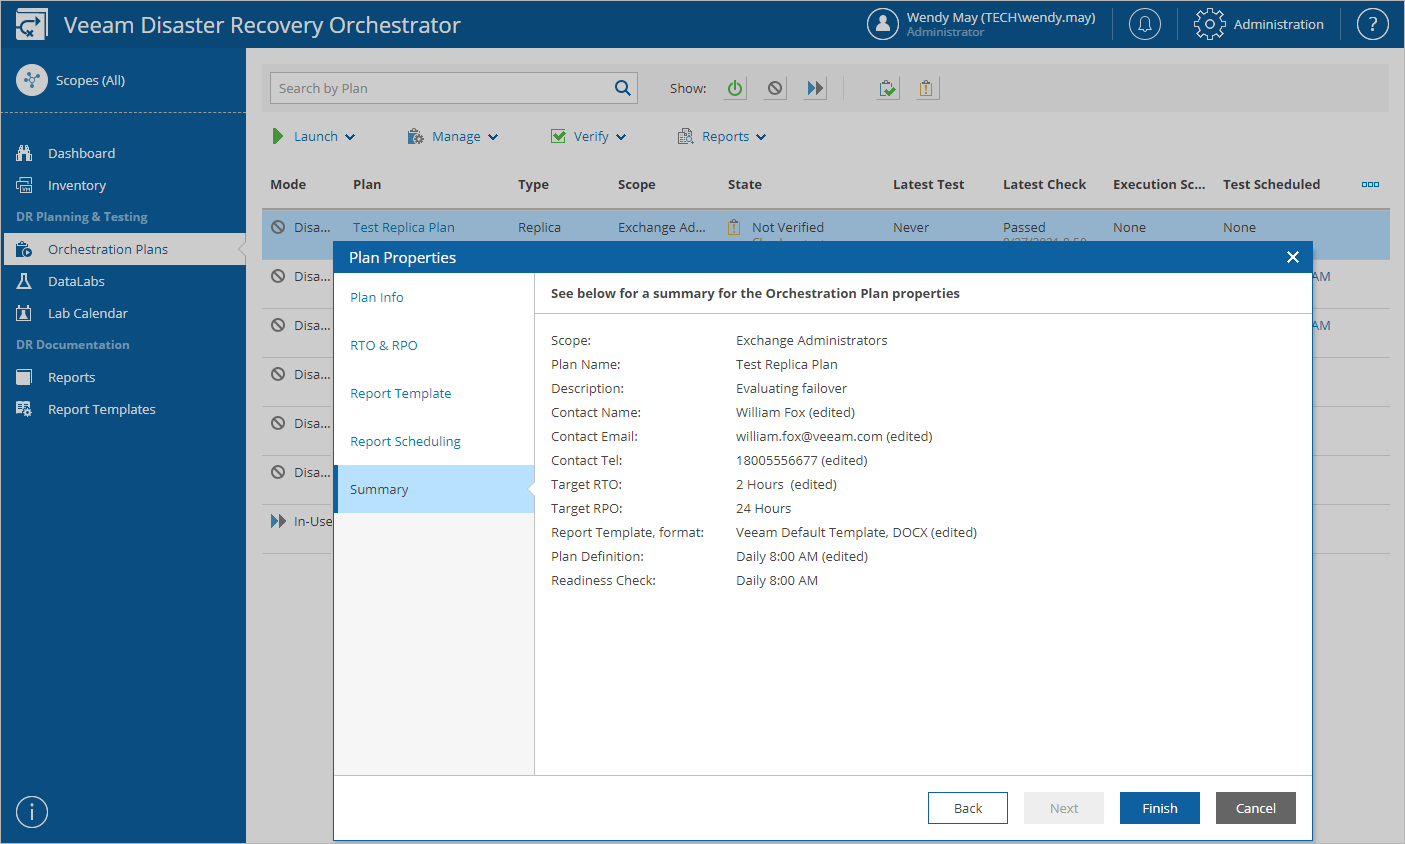Open Report Templates in sidebar
Image resolution: width=1405 pixels, height=844 pixels.
point(101,409)
